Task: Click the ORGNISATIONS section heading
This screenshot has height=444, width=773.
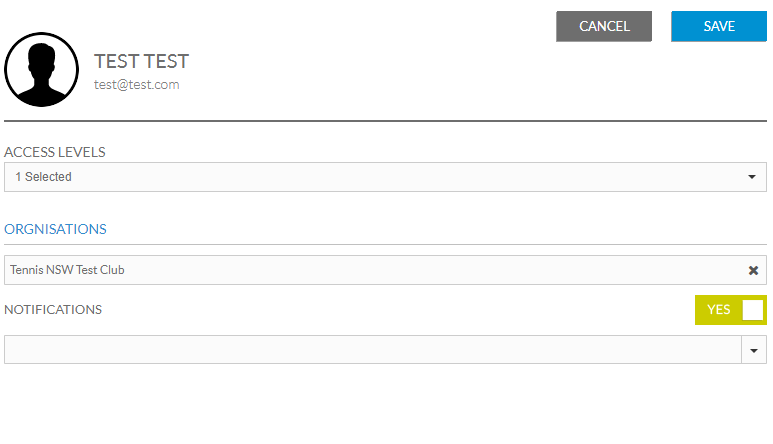Action: 55,229
